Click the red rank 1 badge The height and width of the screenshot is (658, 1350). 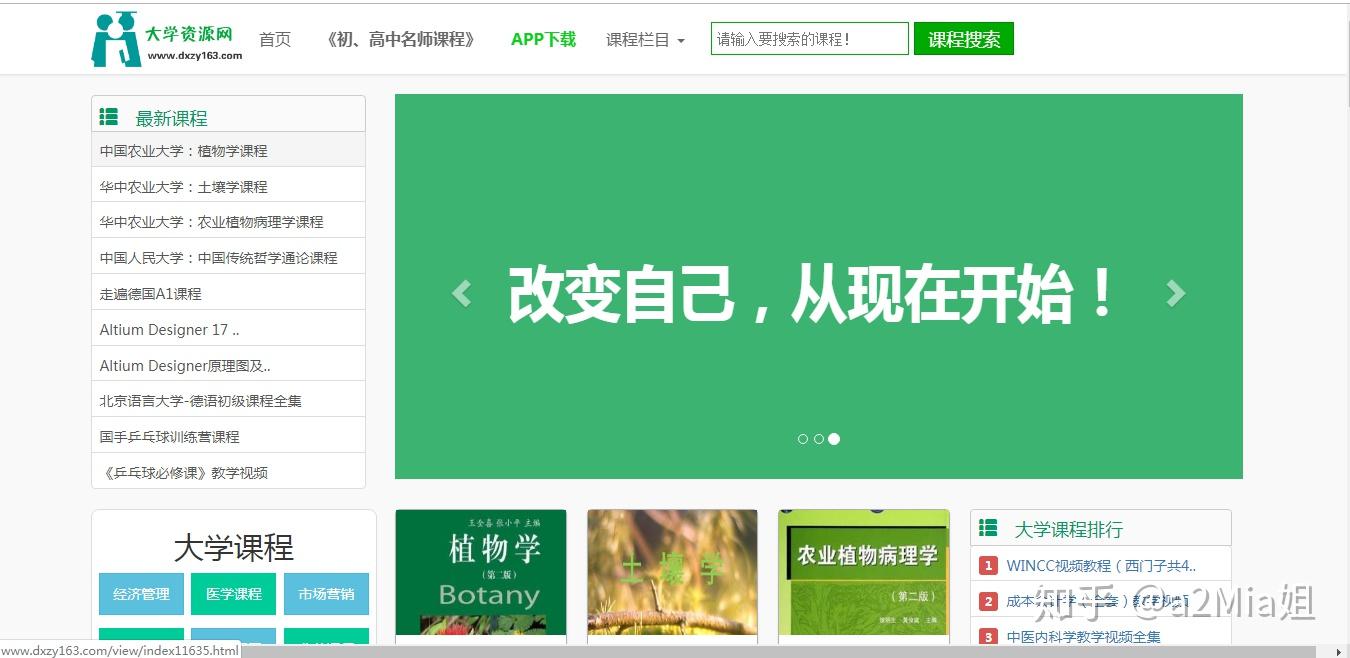pyautogui.click(x=988, y=566)
